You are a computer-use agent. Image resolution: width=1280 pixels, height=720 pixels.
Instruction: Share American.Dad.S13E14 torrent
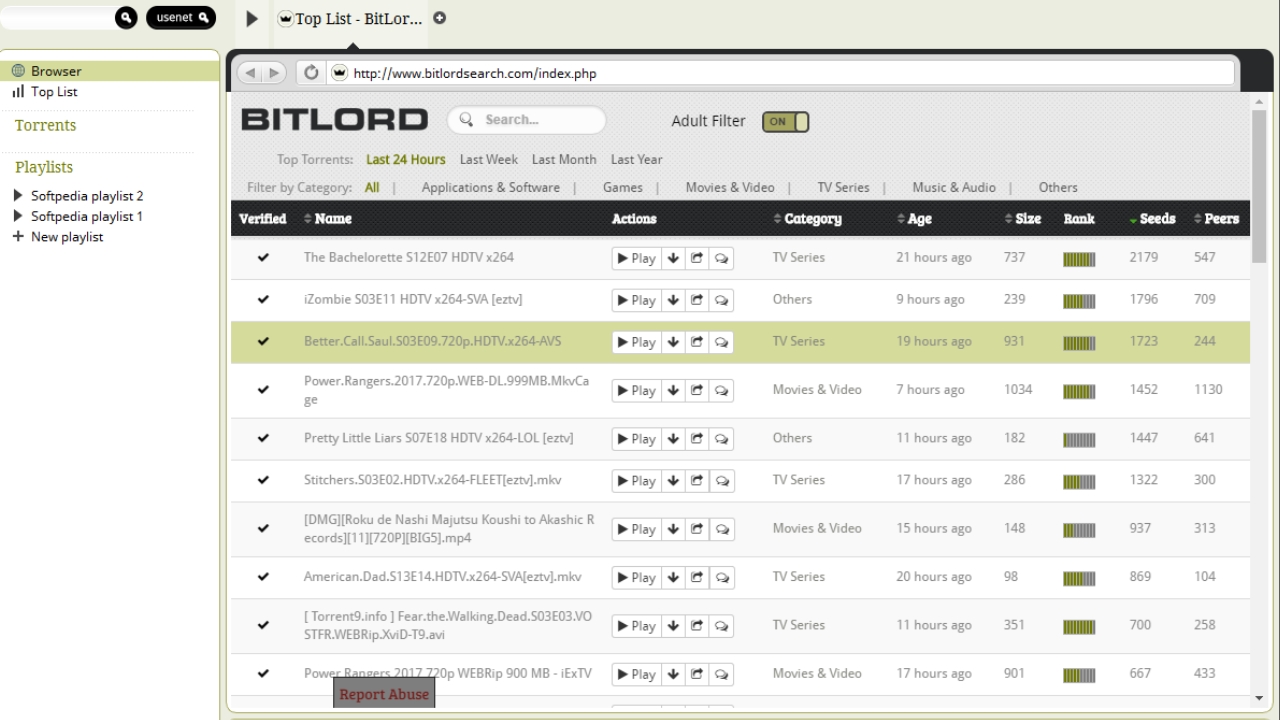tap(697, 578)
